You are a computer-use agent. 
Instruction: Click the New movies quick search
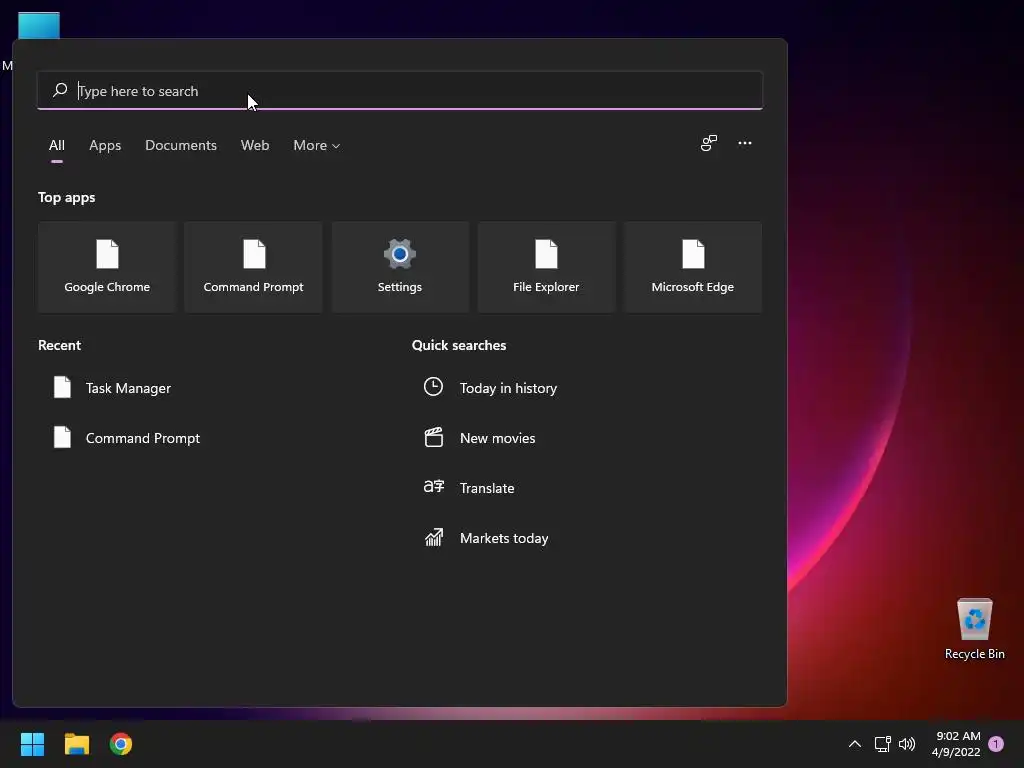pos(480,438)
